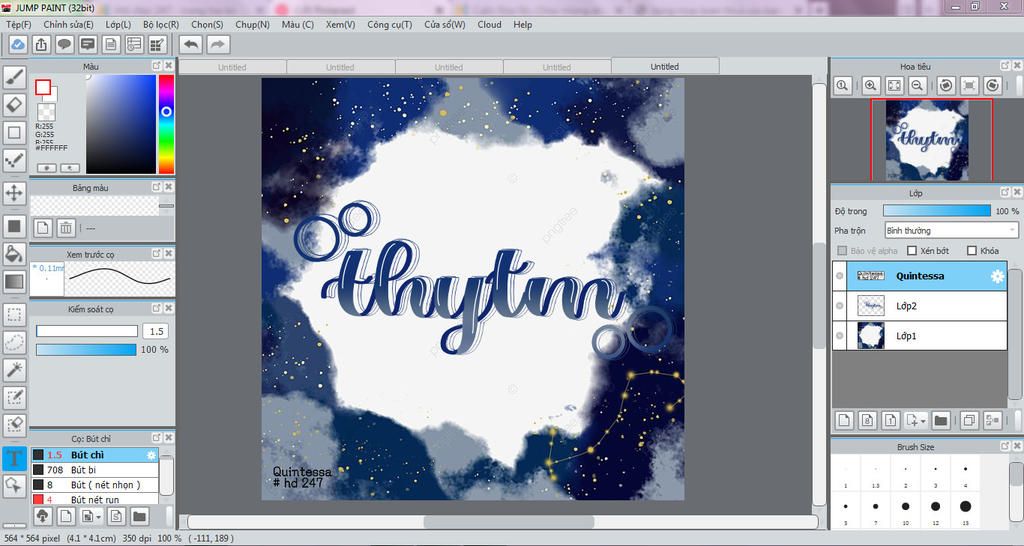Open Bút chì brush settings gear

tap(152, 455)
